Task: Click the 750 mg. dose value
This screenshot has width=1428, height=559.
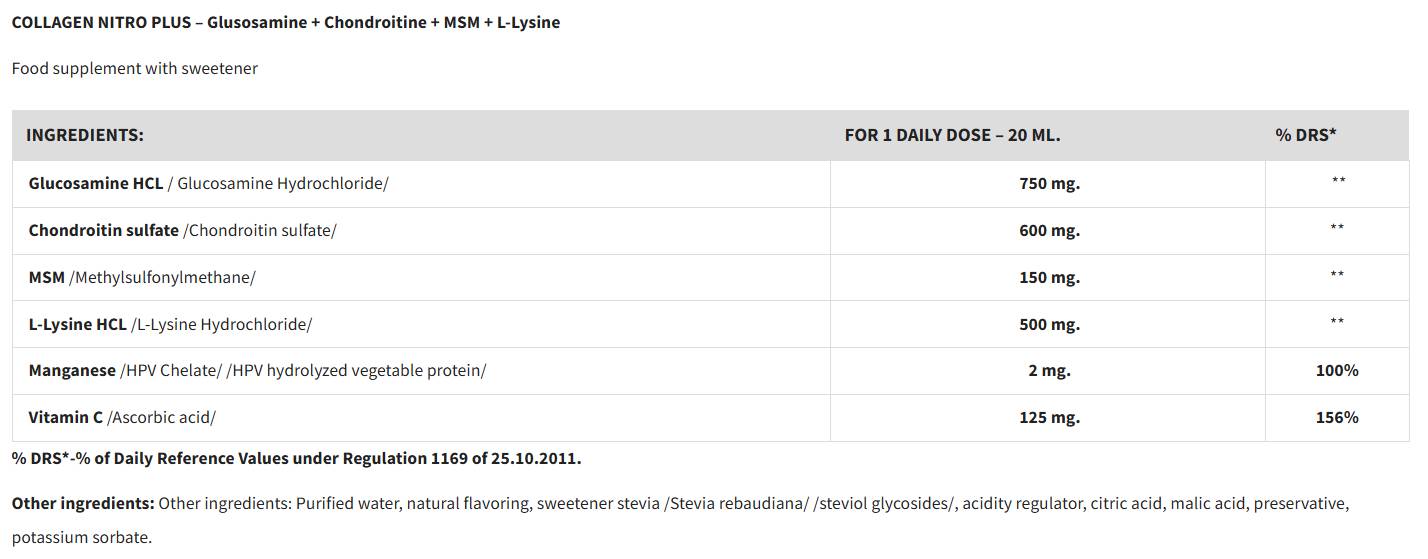Action: 1049,184
